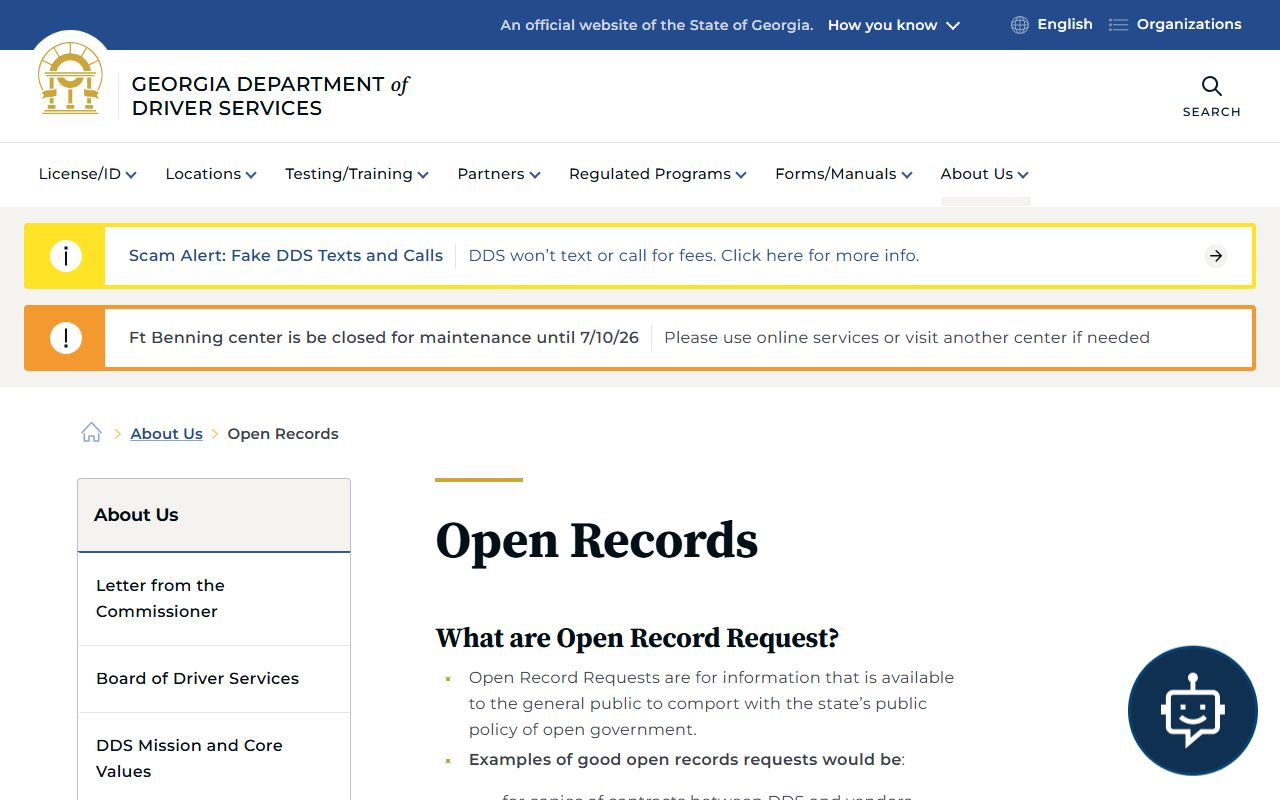Click Georgia Department of Driver Services title

coord(271,96)
